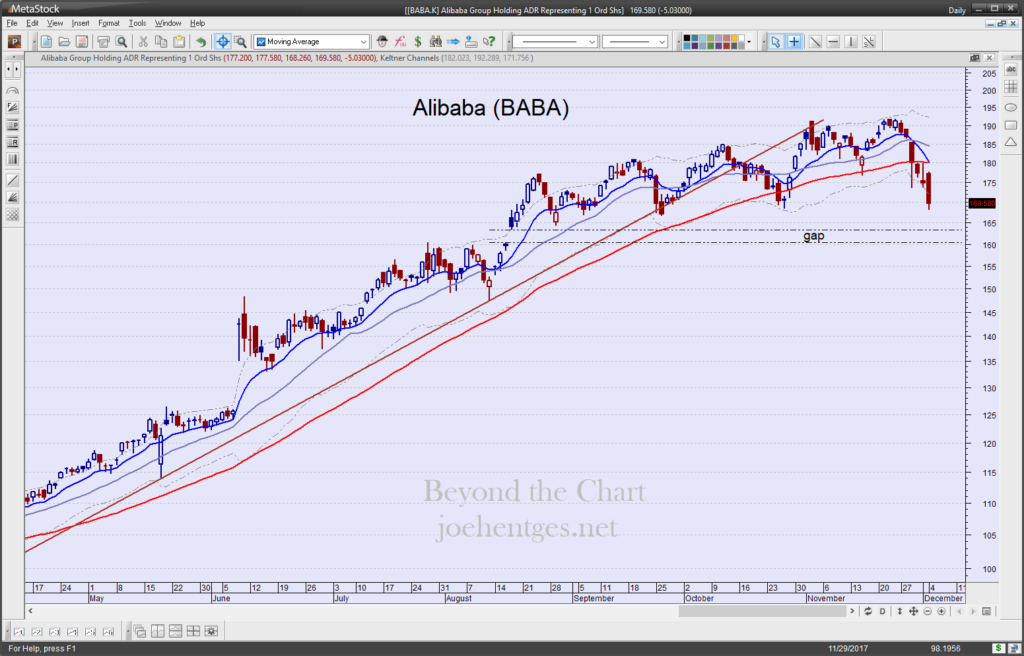Click the pan four-arrow move icon
1024x656 pixels.
pyautogui.click(x=914, y=612)
